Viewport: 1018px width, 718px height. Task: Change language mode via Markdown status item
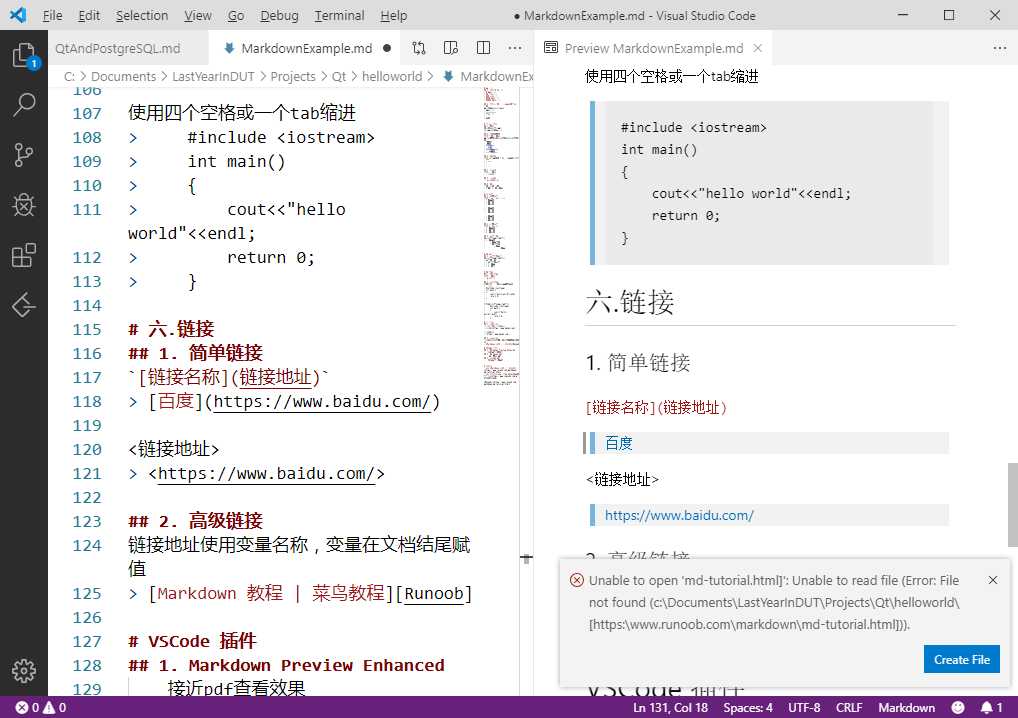[906, 708]
